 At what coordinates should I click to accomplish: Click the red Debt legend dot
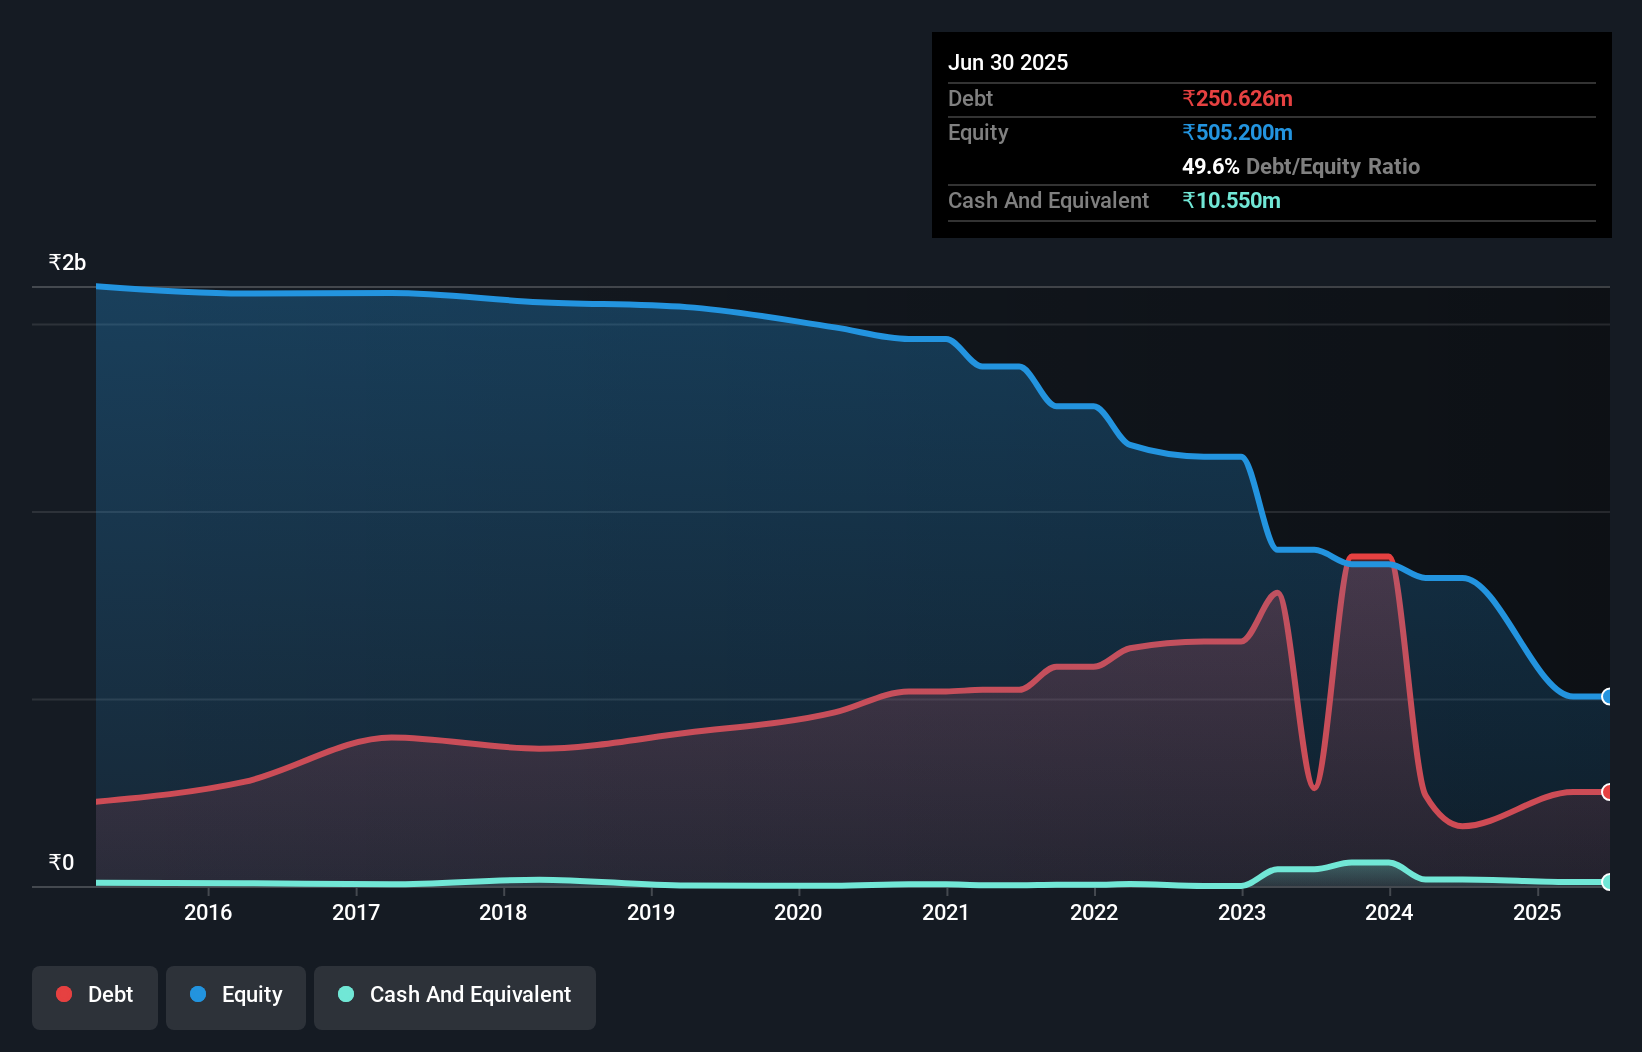[x=64, y=994]
